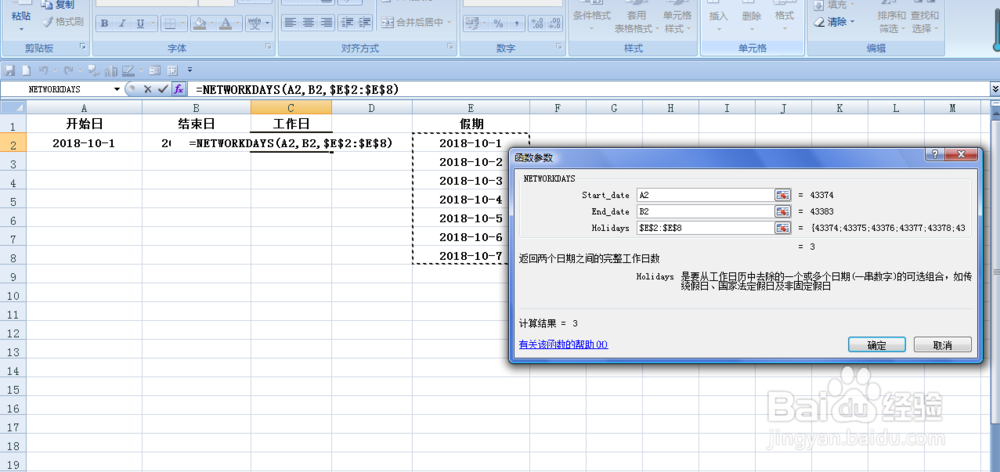
Task: Click the phonetic guide 文 icon
Action: click(x=255, y=24)
